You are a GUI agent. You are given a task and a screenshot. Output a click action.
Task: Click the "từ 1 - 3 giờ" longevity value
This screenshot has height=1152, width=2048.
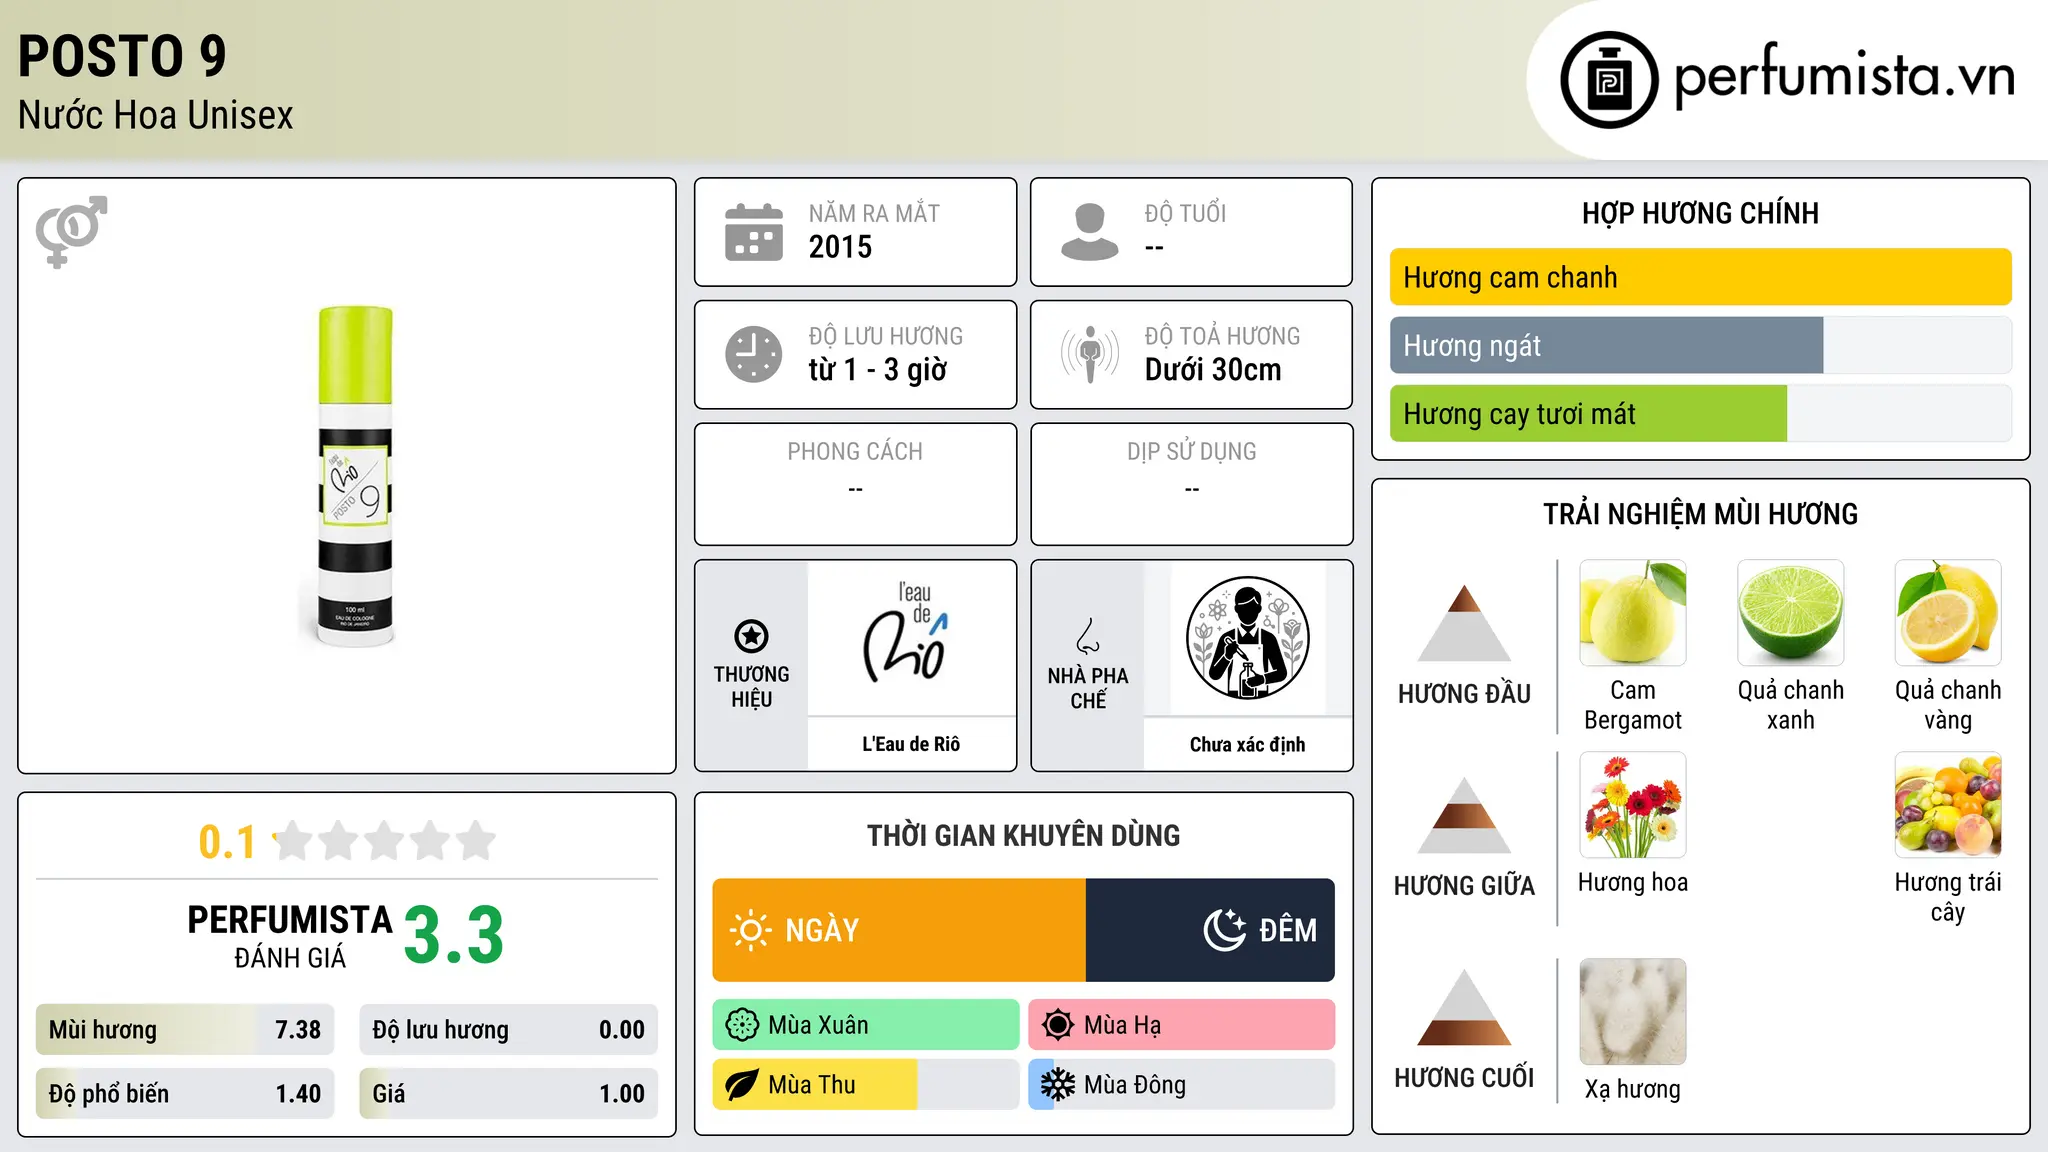pos(877,370)
